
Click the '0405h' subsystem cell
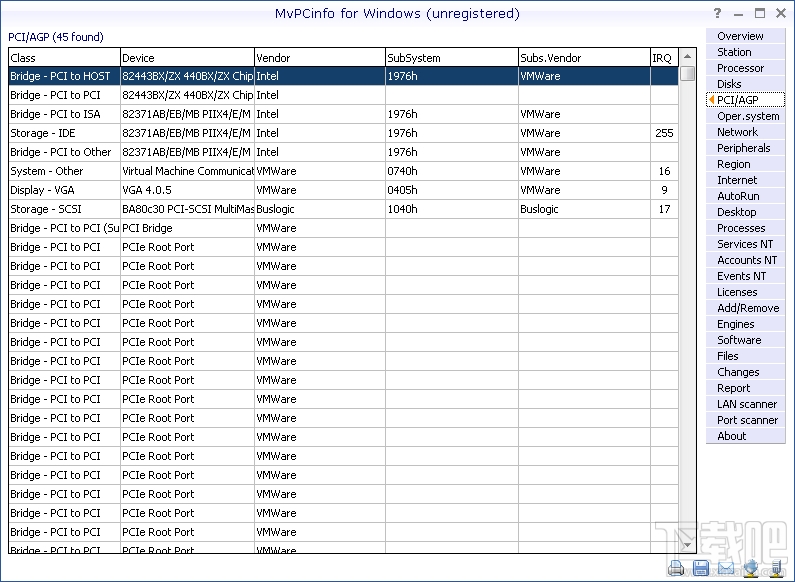point(452,190)
